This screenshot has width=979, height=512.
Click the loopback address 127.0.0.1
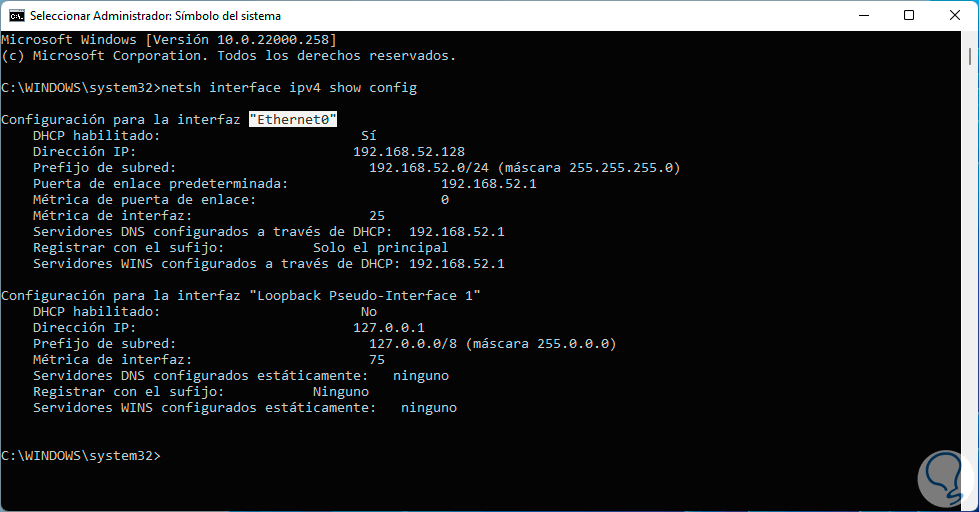point(389,327)
